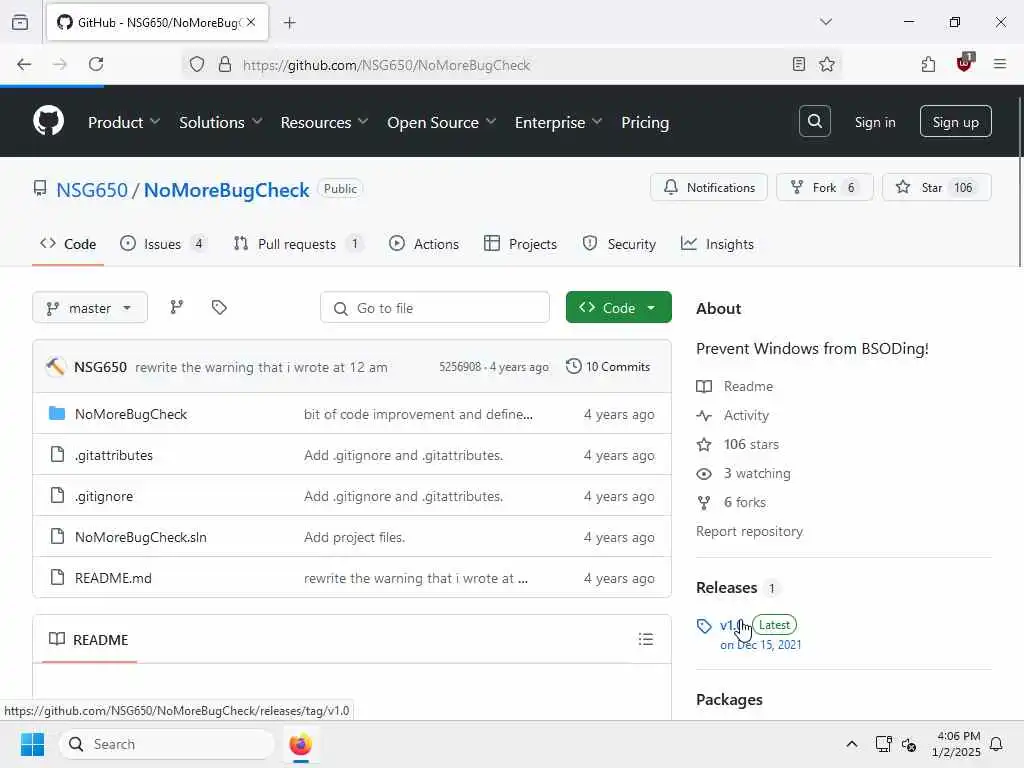Open Pricing page
Viewport: 1024px width, 768px height.
tap(645, 122)
